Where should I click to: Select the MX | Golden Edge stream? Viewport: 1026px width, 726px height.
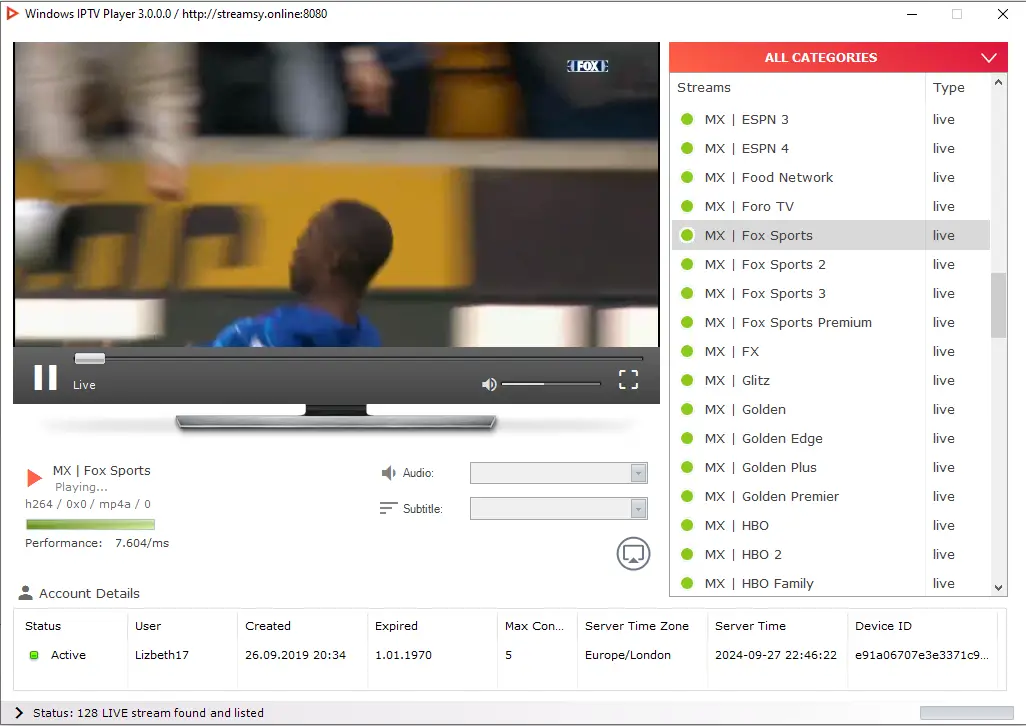tap(830, 438)
